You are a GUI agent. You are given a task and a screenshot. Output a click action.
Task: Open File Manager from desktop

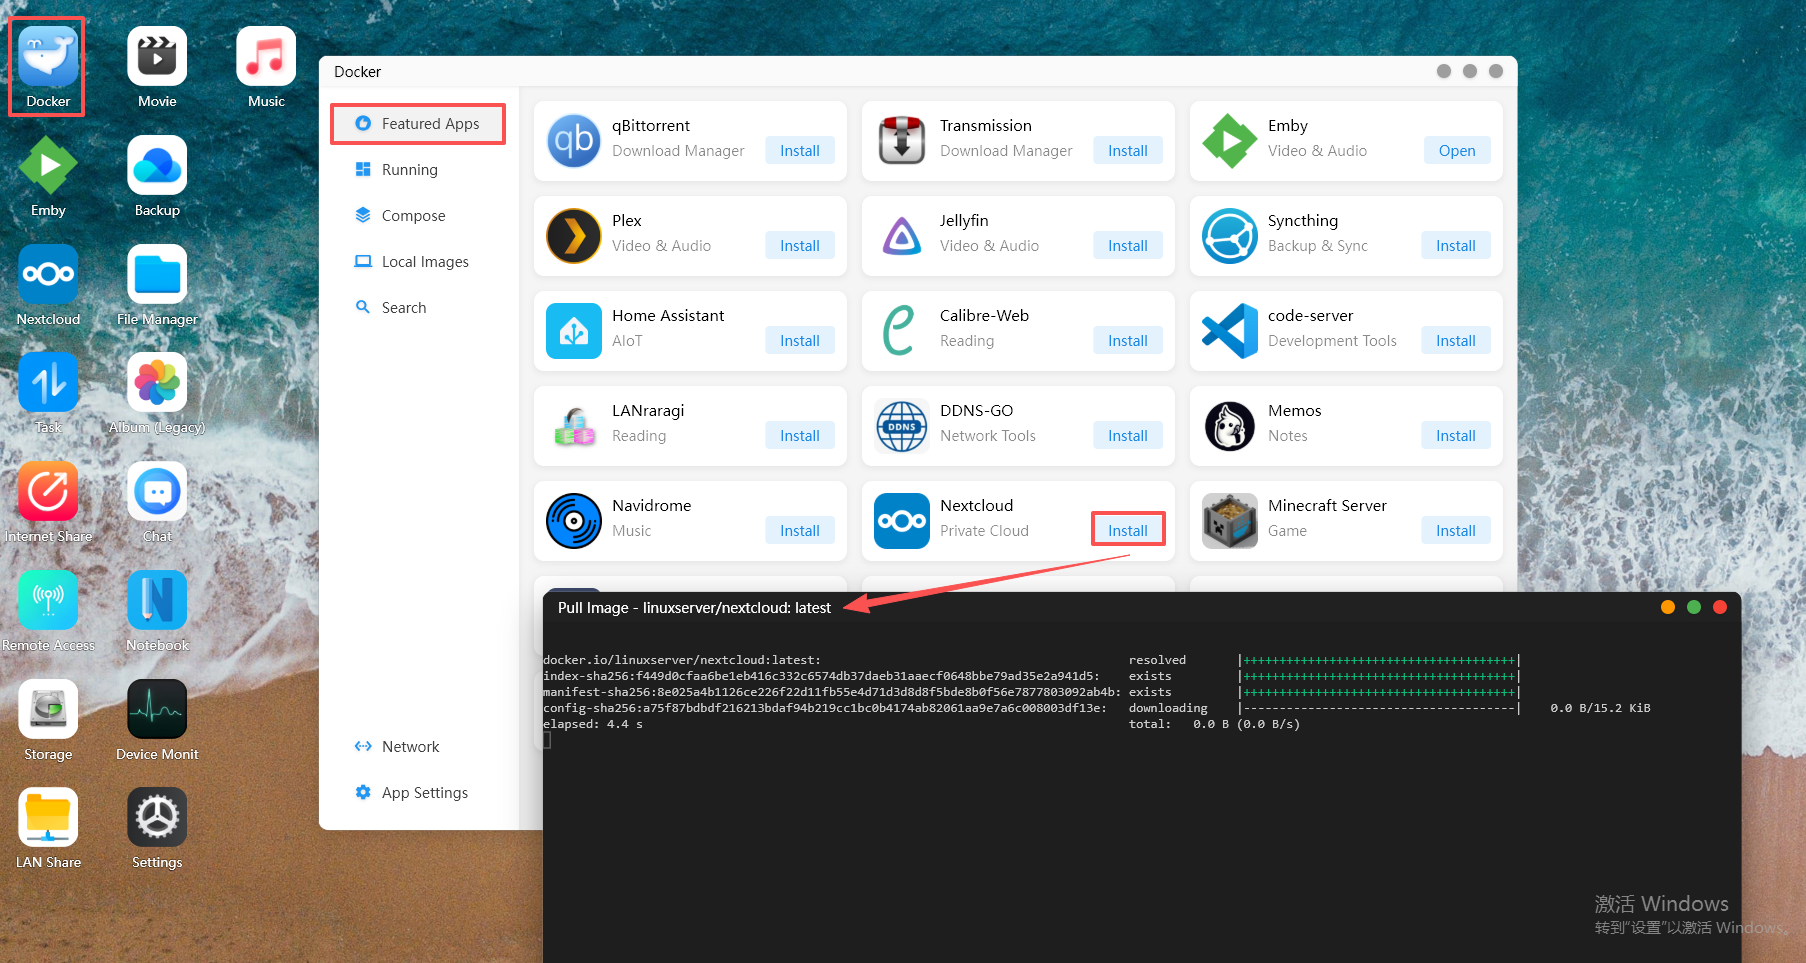coord(157,274)
